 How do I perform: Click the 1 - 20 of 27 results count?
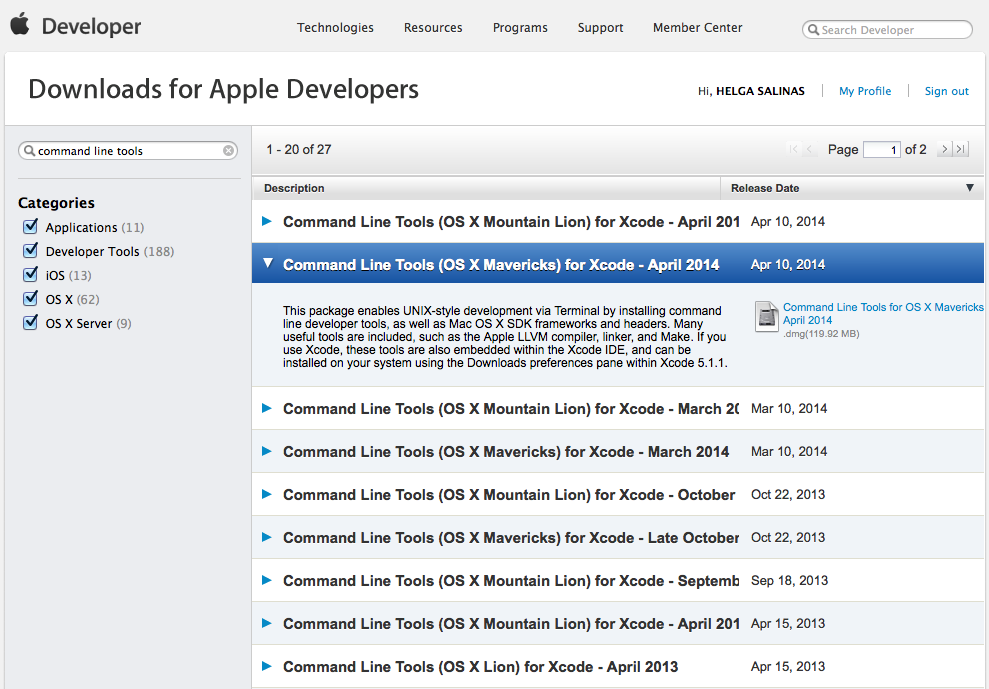299,150
